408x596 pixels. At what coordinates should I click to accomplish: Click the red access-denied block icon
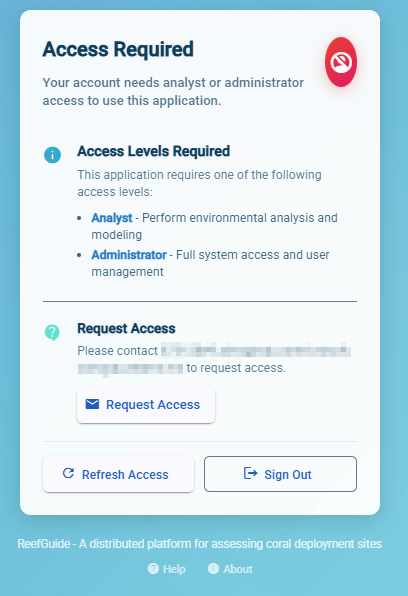(341, 62)
